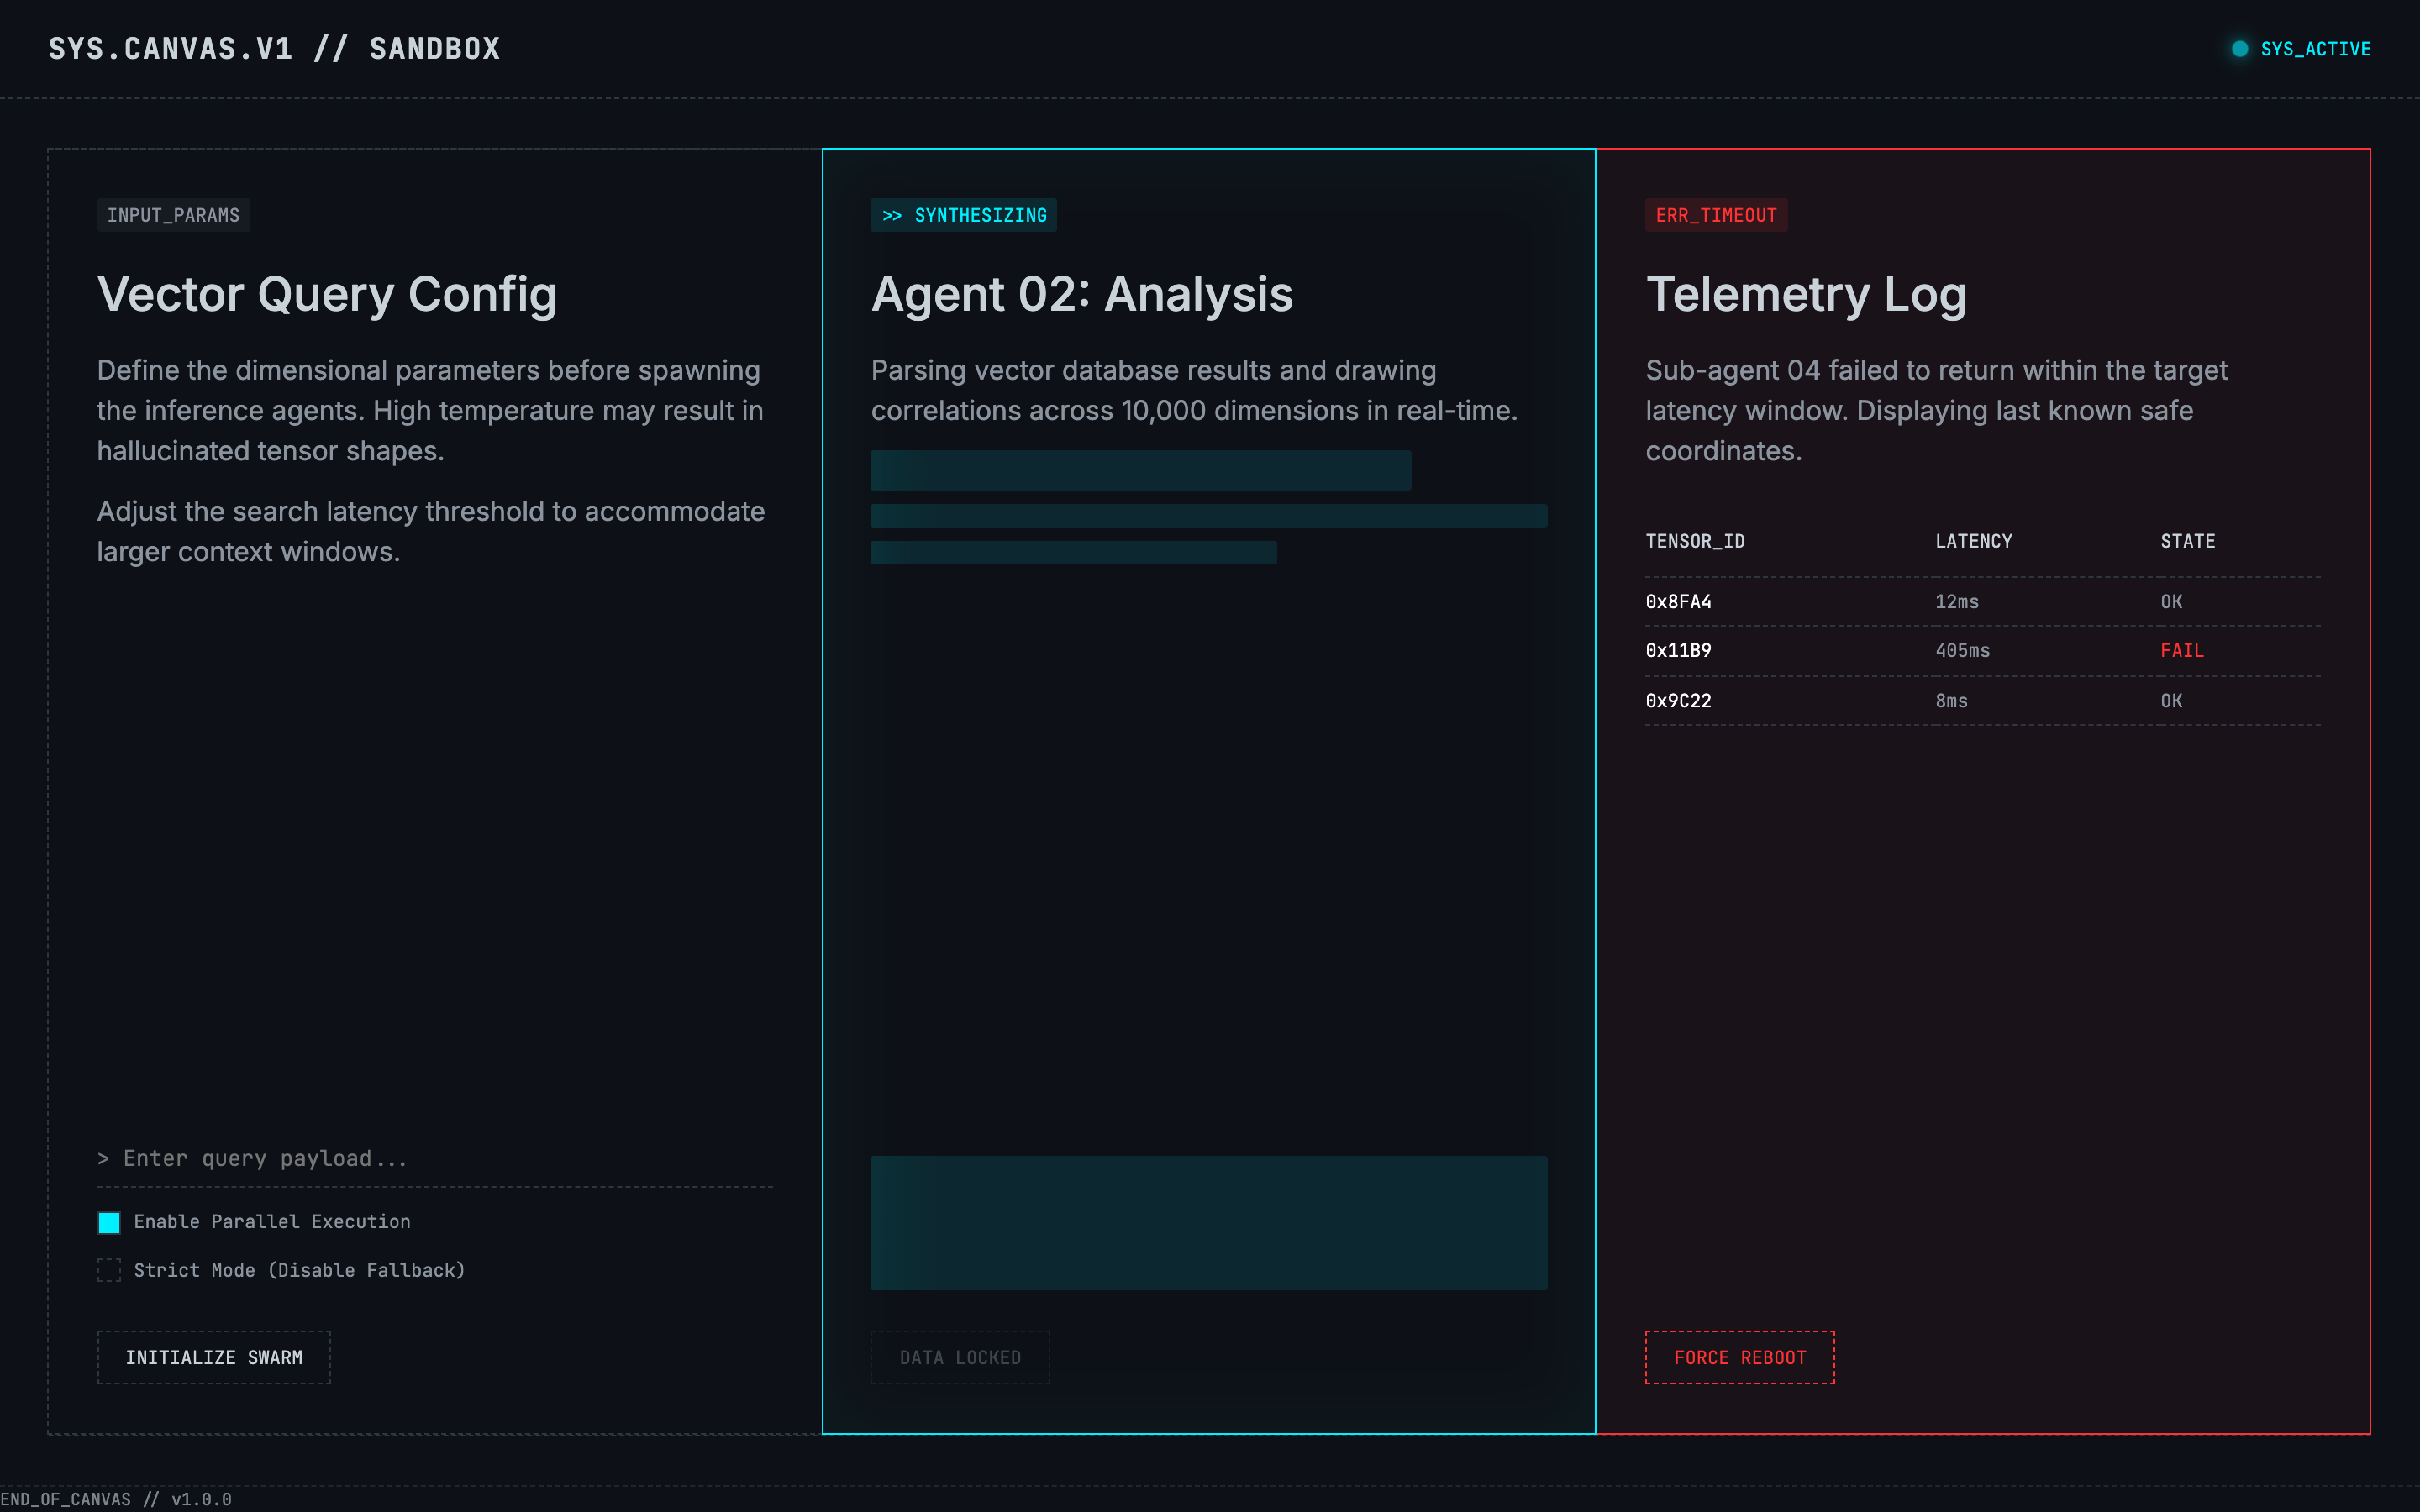Enable Parallel Execution checkbox

click(109, 1222)
